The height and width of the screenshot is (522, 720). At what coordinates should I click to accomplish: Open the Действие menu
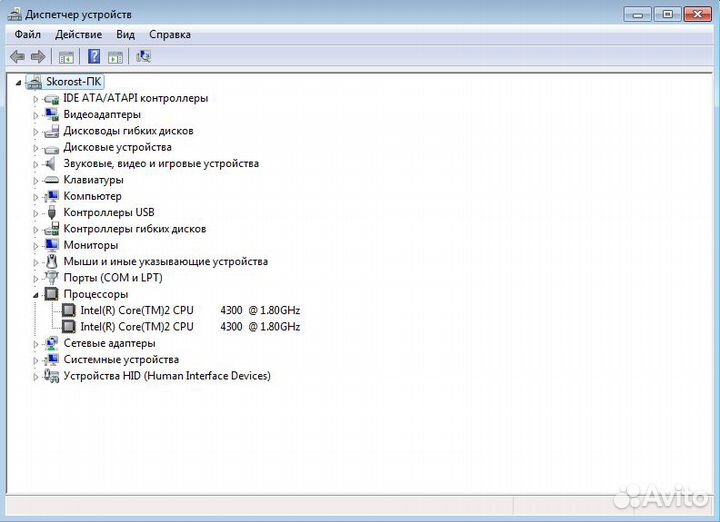[78, 34]
